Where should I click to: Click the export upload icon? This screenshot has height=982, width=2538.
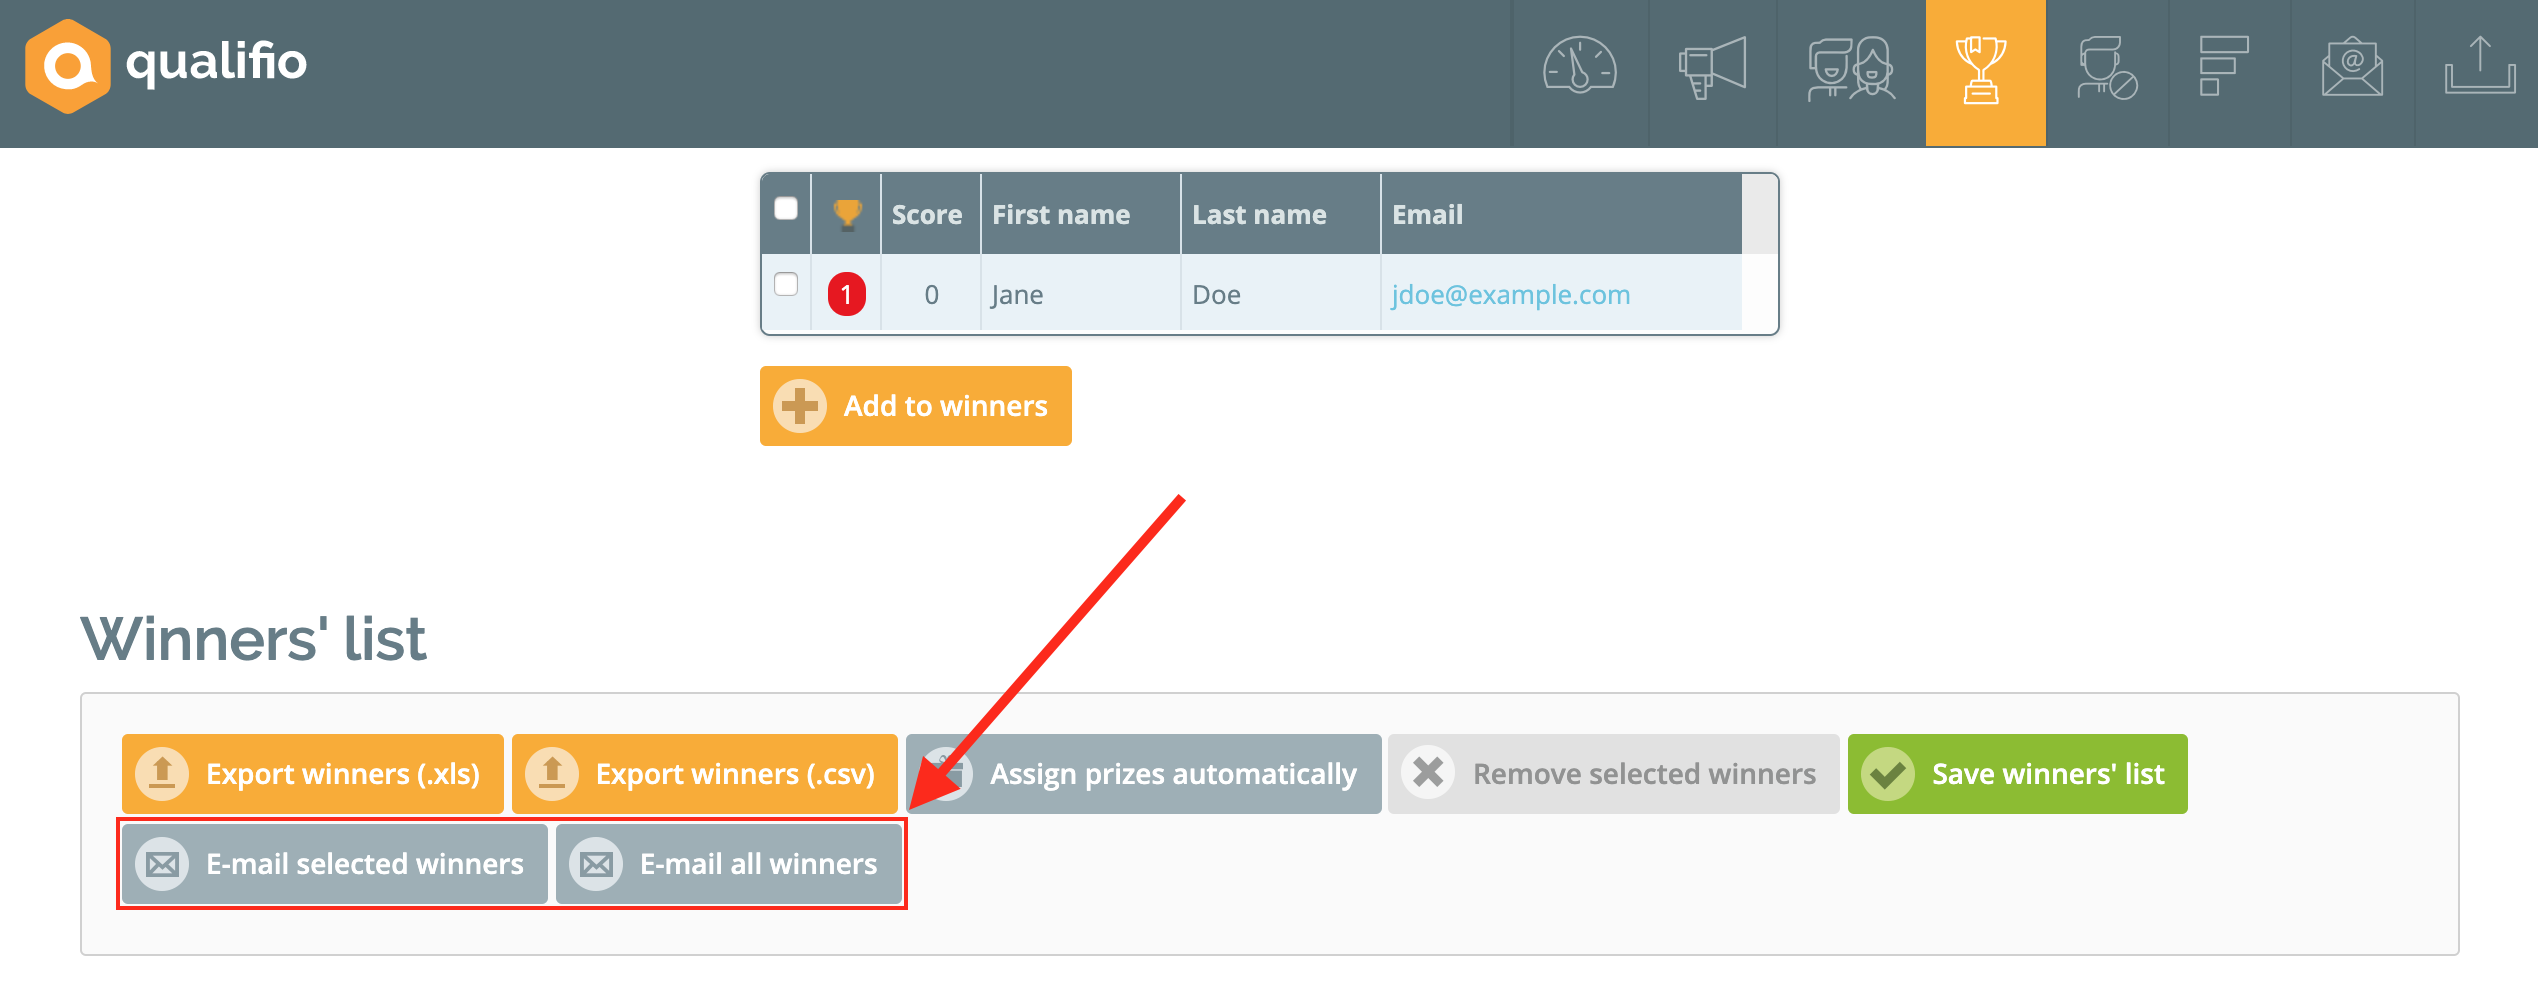pyautogui.click(x=2479, y=67)
